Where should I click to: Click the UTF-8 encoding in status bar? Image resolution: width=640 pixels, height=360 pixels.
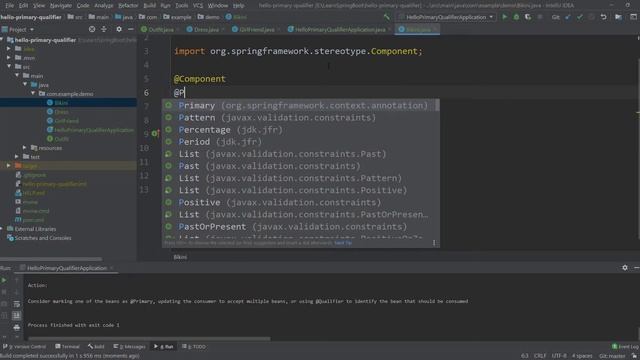(x=559, y=356)
